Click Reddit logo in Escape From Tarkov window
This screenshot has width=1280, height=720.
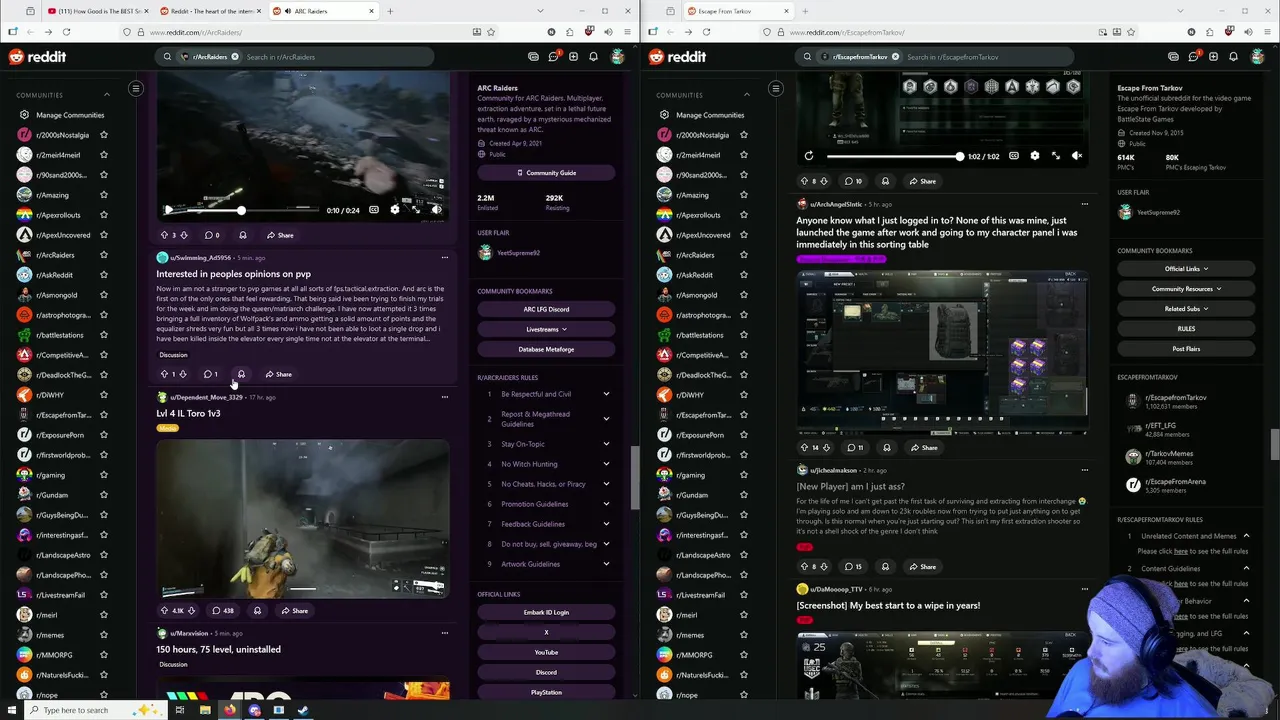click(678, 57)
